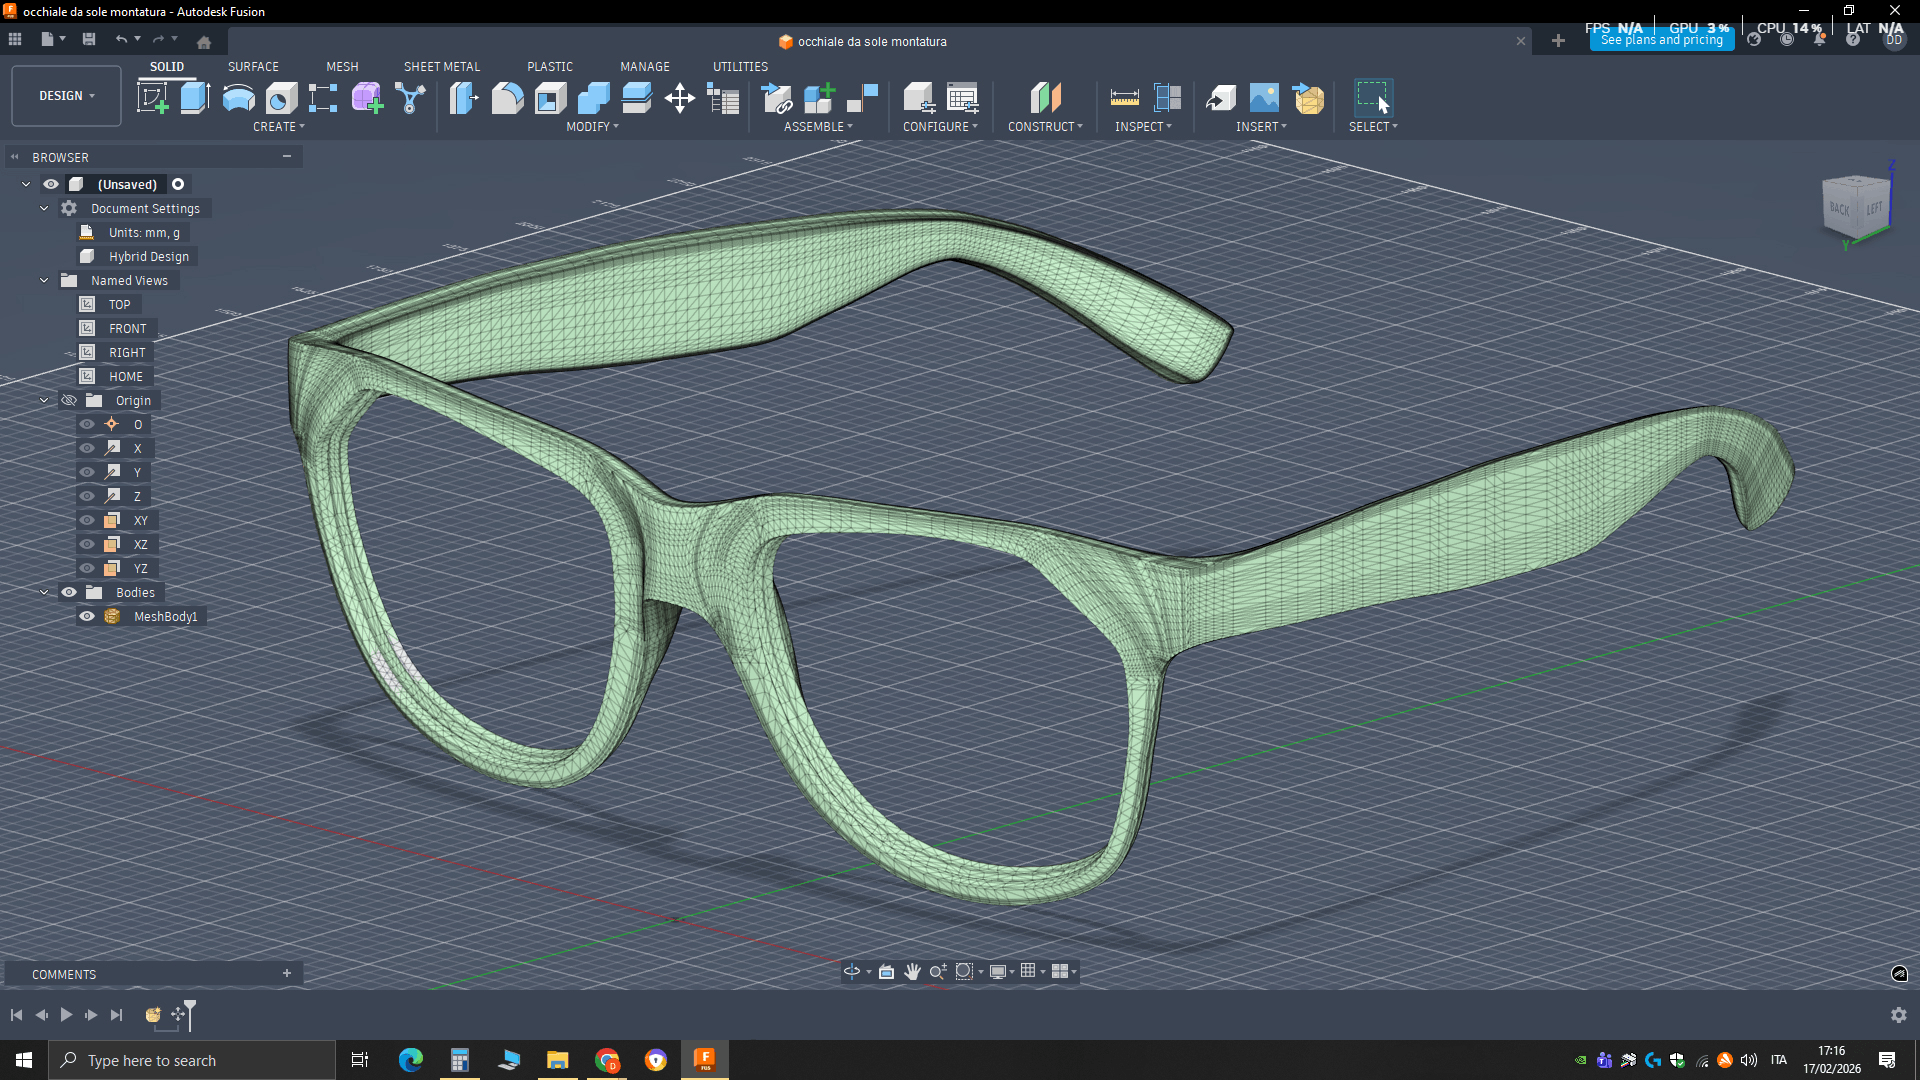Switch to the SHEET METAL tab
This screenshot has height=1080, width=1920.
pos(441,67)
